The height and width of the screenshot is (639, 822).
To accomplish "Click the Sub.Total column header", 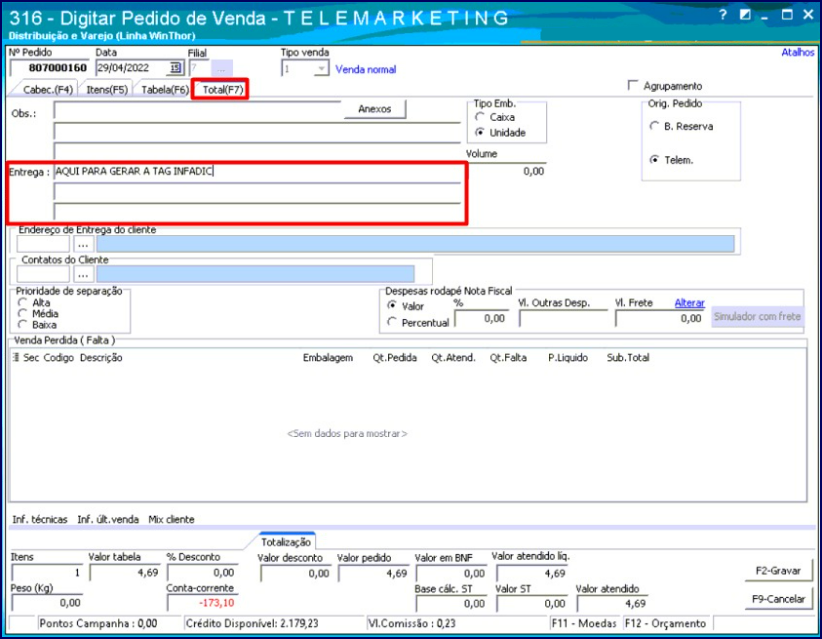I will 628,358.
